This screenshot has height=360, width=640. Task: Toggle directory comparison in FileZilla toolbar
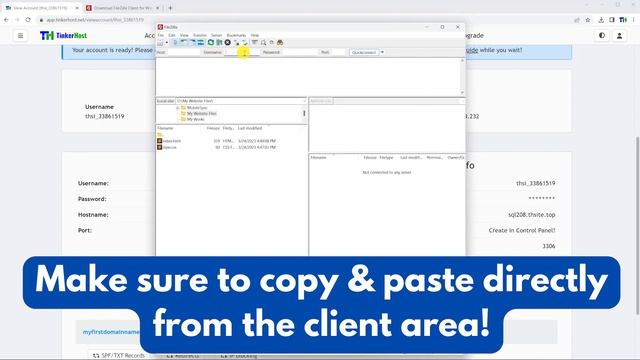[x=263, y=42]
